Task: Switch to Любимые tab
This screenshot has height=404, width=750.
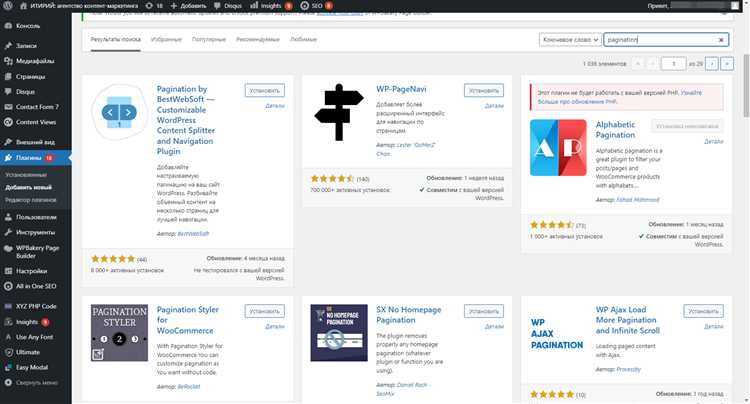Action: (x=303, y=40)
